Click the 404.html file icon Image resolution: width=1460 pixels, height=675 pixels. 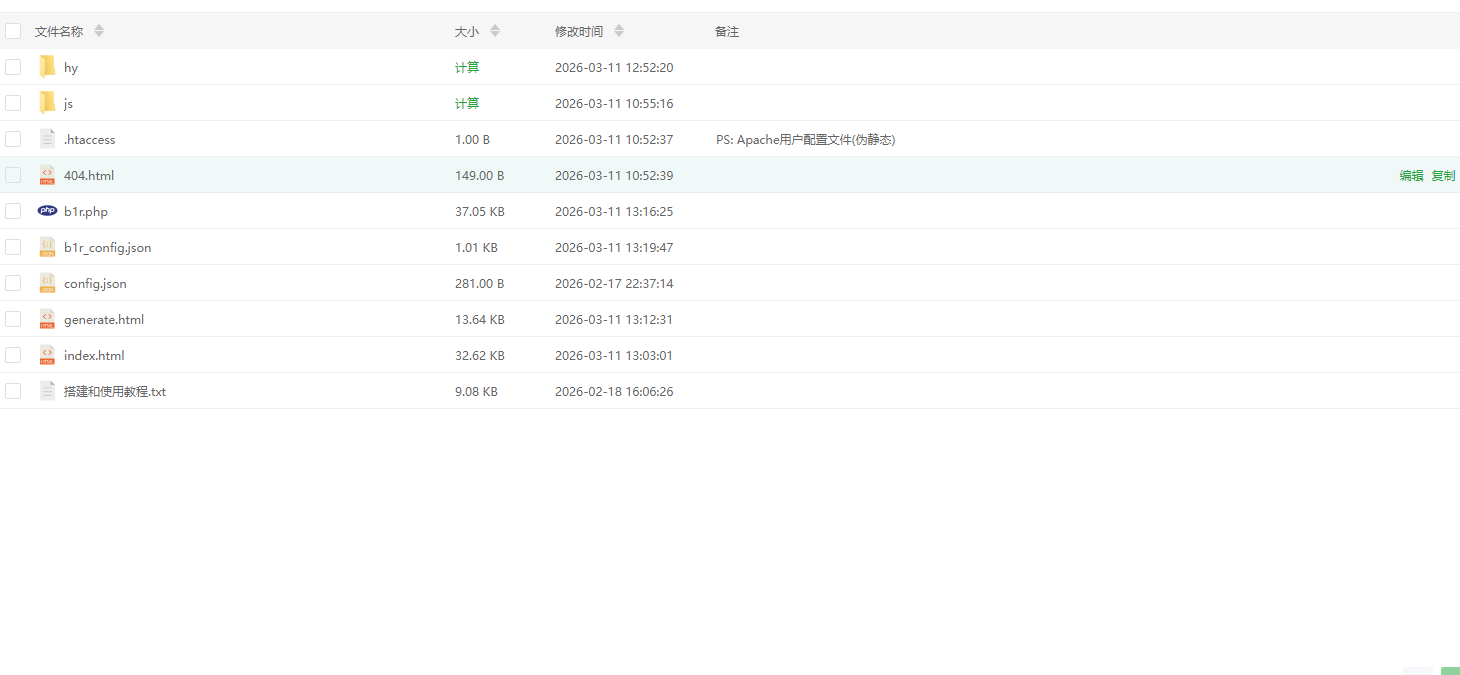click(x=47, y=175)
